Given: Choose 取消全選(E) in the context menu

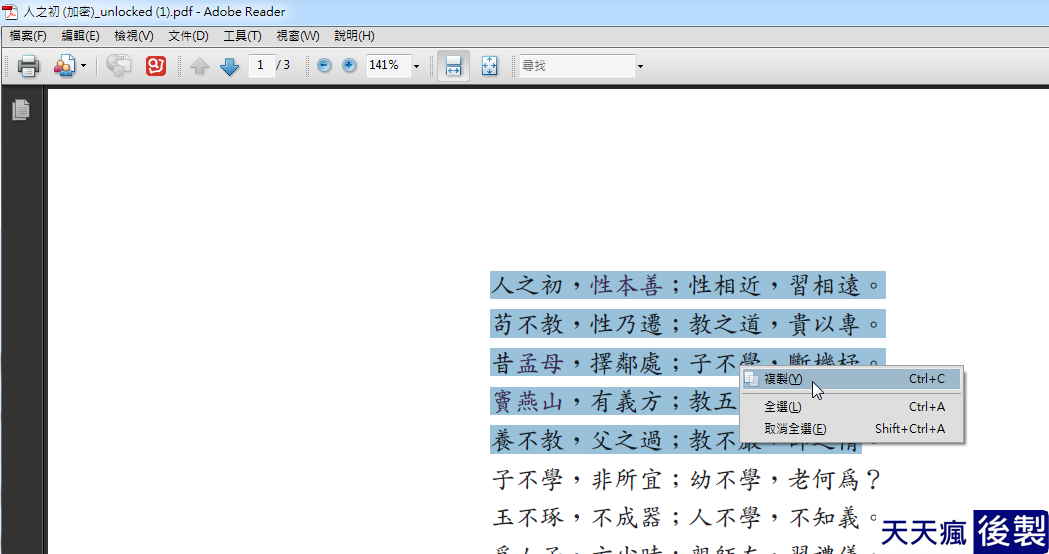Looking at the screenshot, I should tap(852, 428).
